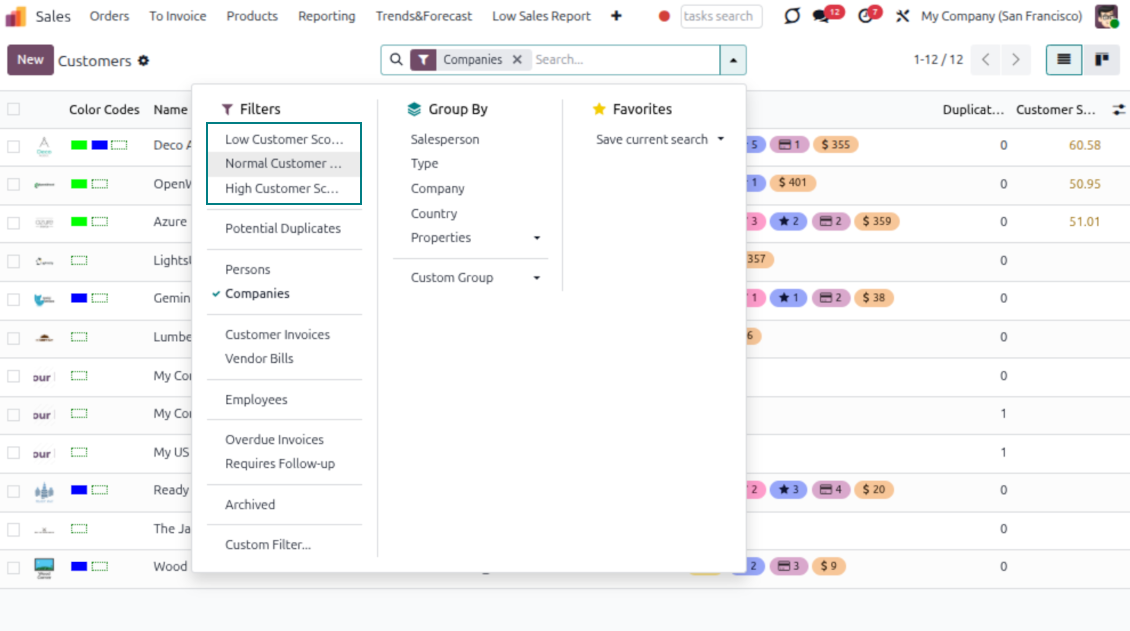Select the Potential Duplicates filter
The image size is (1130, 631).
tap(282, 229)
